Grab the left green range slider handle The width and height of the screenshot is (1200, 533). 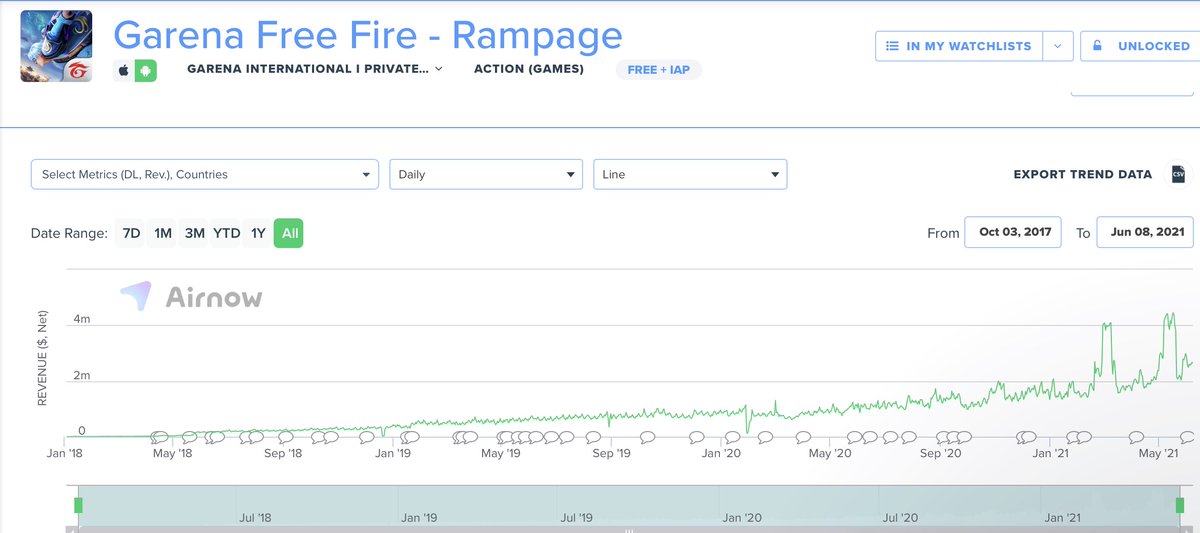pyautogui.click(x=78, y=505)
